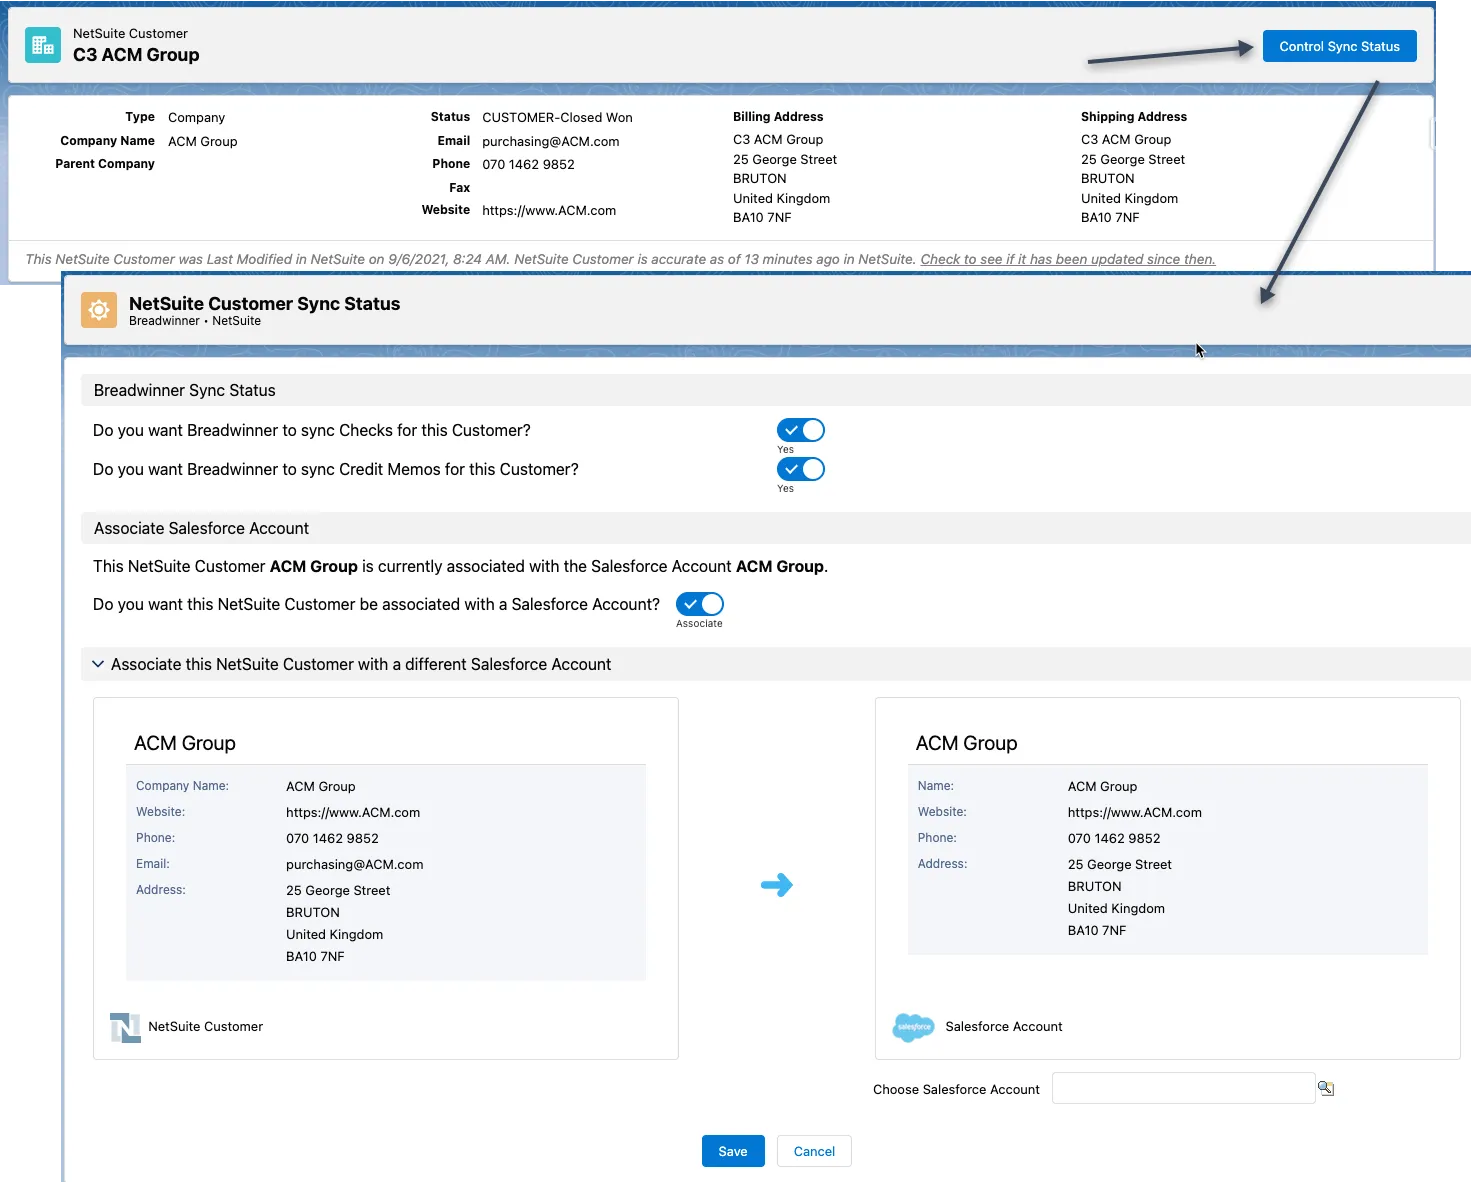Click the Choose Salesforce Account label

tap(956, 1089)
